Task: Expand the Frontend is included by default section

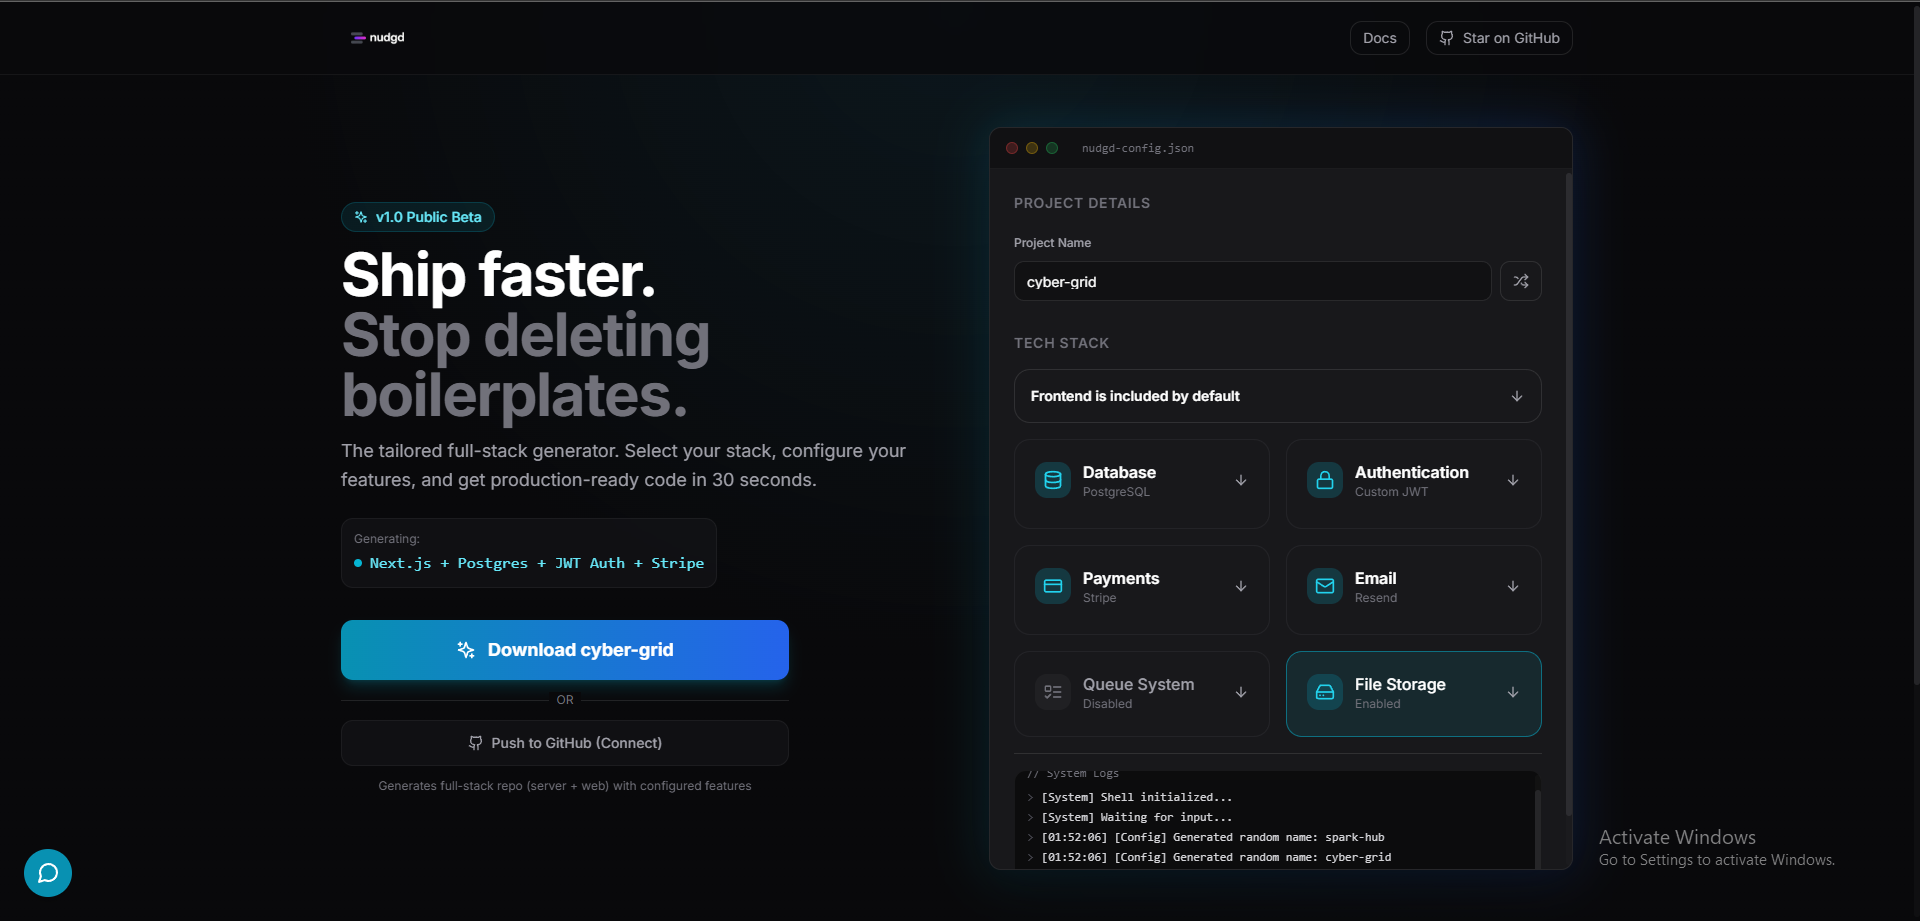Action: pyautogui.click(x=1277, y=396)
